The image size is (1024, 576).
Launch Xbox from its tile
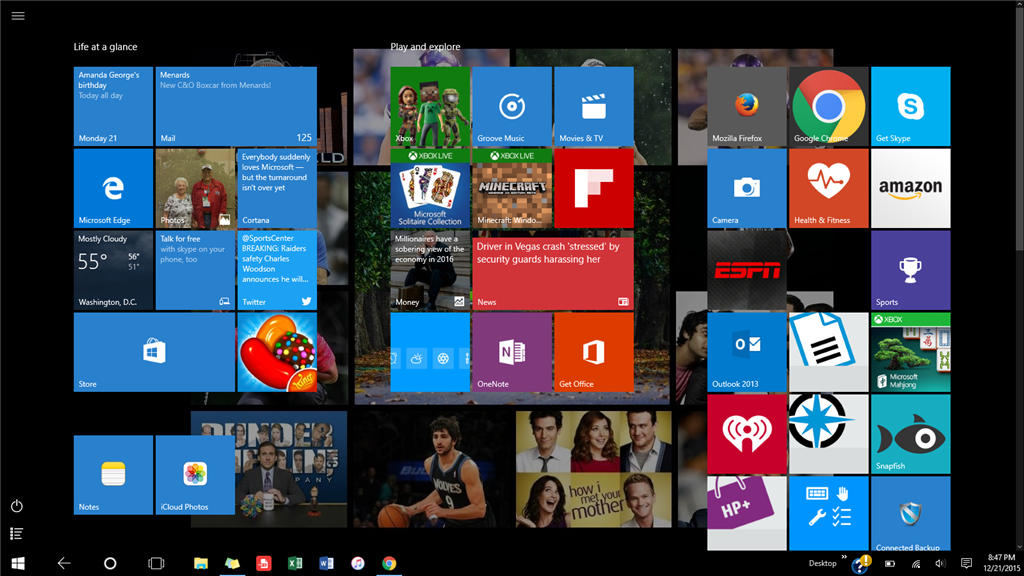coord(430,106)
